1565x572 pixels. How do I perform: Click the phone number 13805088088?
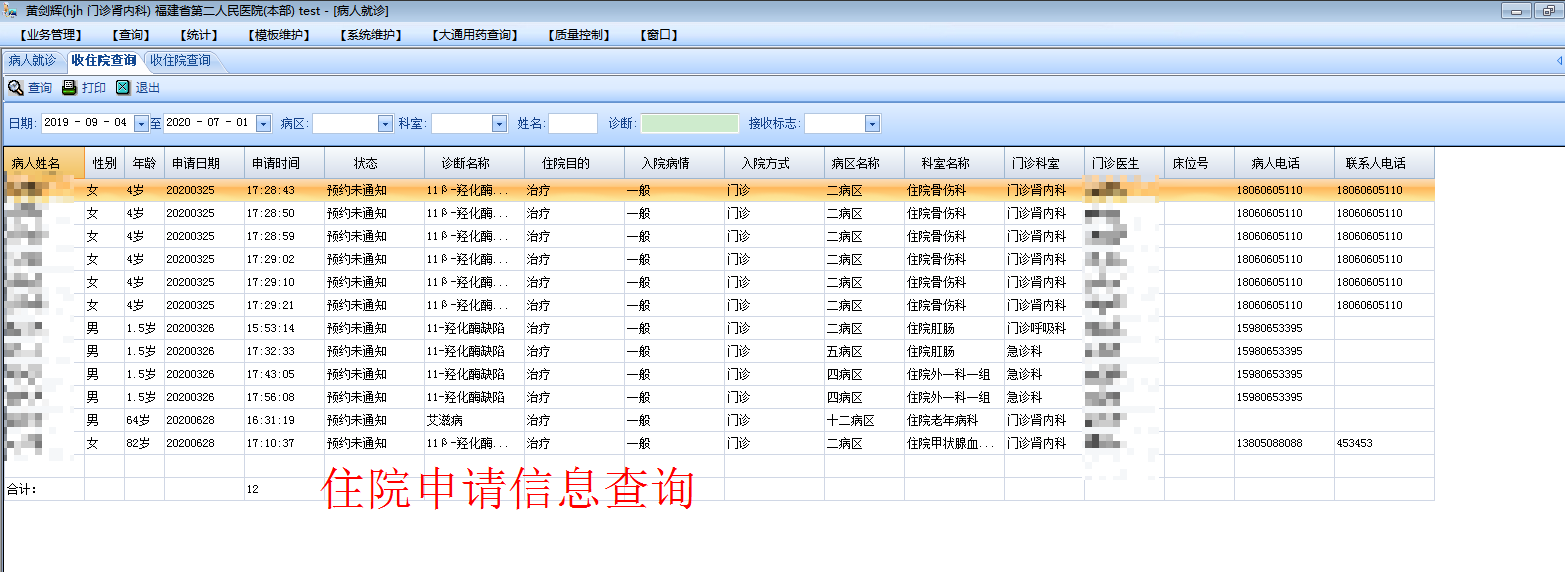coord(1284,443)
